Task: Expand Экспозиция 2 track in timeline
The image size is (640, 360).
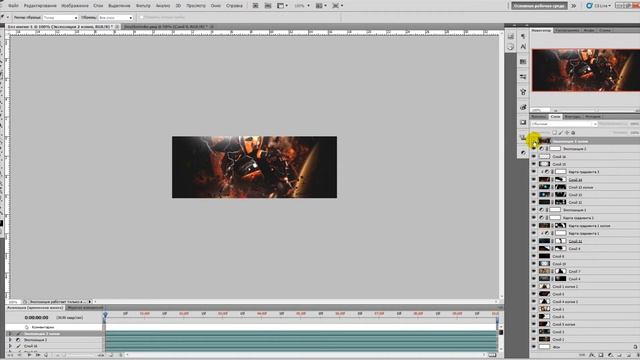Action: click(10, 340)
